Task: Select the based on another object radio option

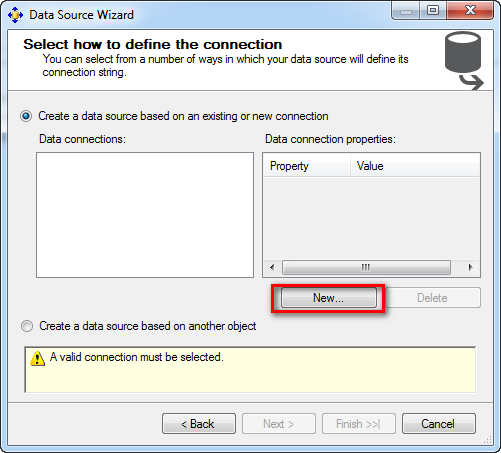Action: tap(27, 326)
